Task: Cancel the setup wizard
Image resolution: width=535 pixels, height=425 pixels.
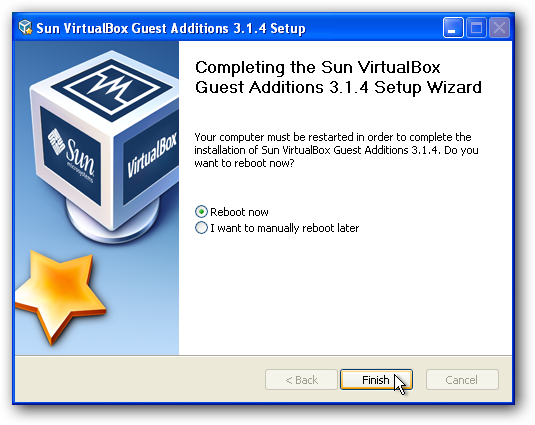Action: pos(462,380)
